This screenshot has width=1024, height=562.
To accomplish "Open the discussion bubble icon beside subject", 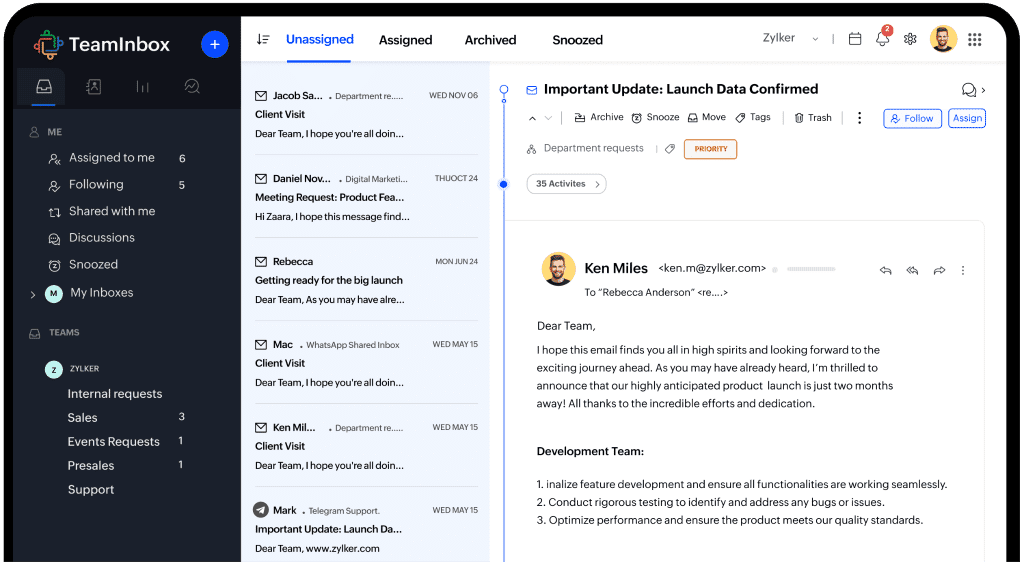I will pyautogui.click(x=968, y=89).
